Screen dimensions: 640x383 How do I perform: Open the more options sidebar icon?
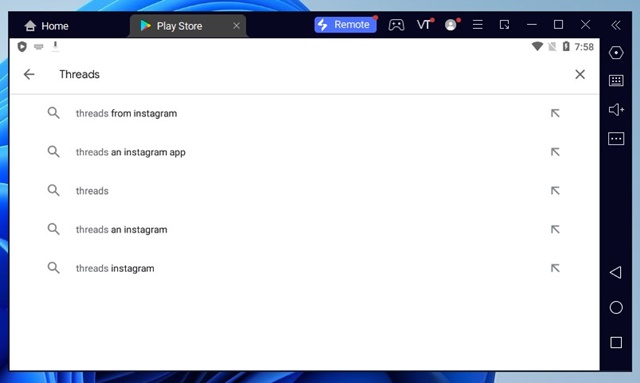click(x=616, y=139)
